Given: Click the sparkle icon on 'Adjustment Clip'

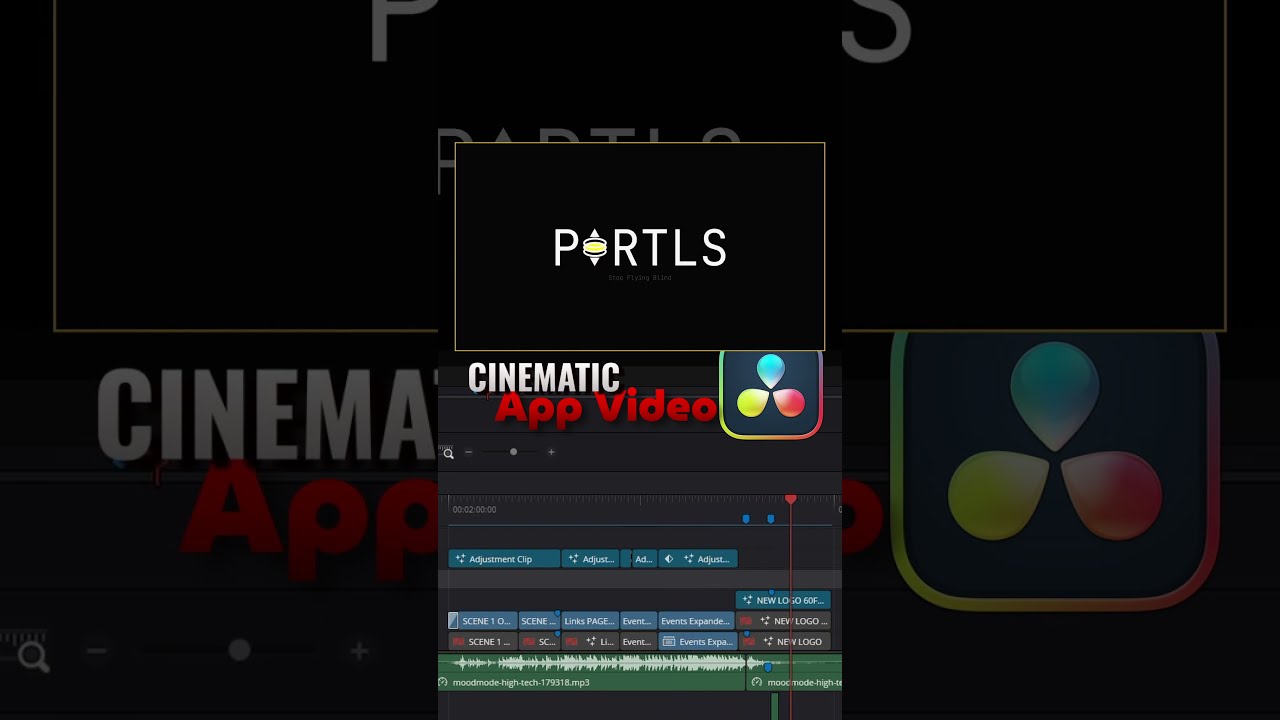Looking at the screenshot, I should pos(460,559).
